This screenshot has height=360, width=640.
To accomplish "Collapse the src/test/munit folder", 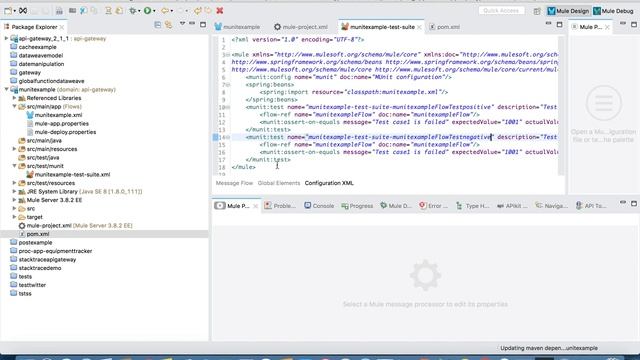I will [14, 166].
